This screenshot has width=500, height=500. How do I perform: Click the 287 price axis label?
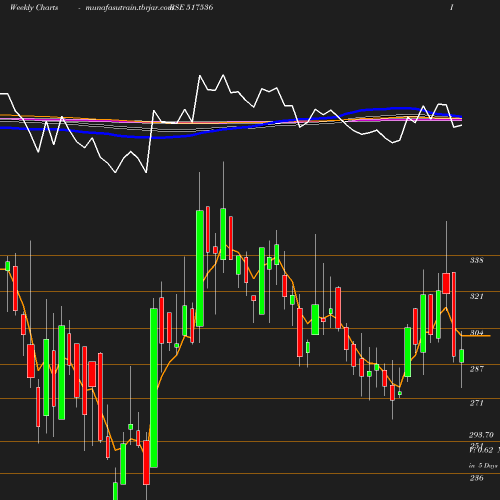(476, 369)
